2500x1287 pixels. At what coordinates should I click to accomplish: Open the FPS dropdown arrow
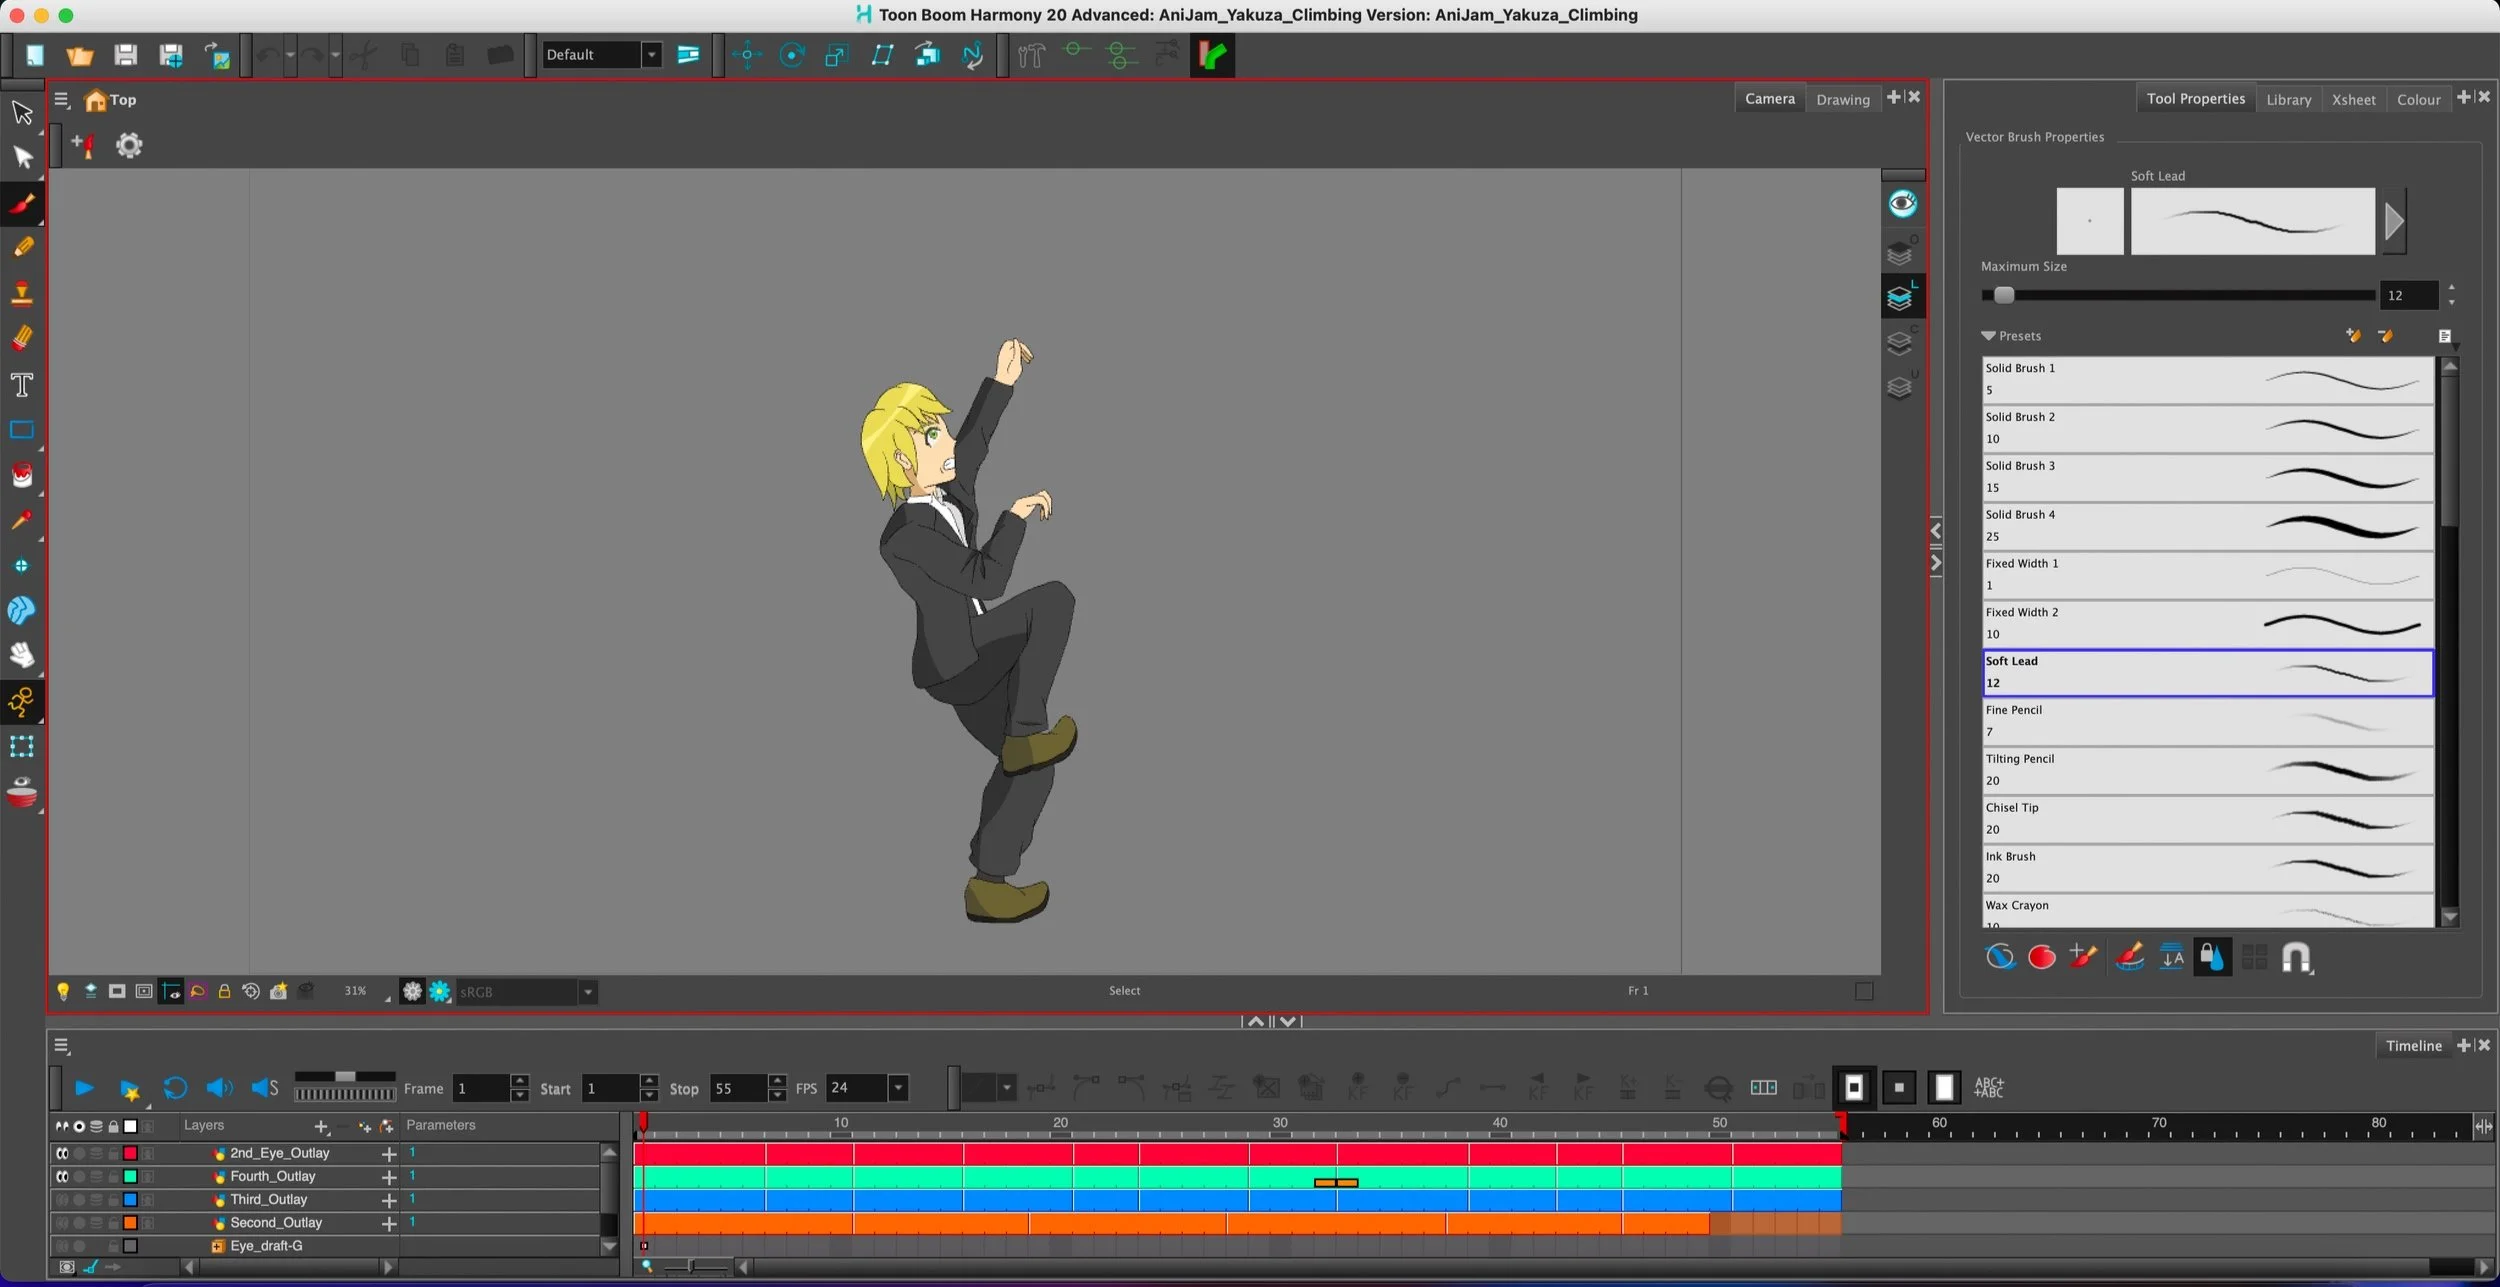[x=898, y=1088]
